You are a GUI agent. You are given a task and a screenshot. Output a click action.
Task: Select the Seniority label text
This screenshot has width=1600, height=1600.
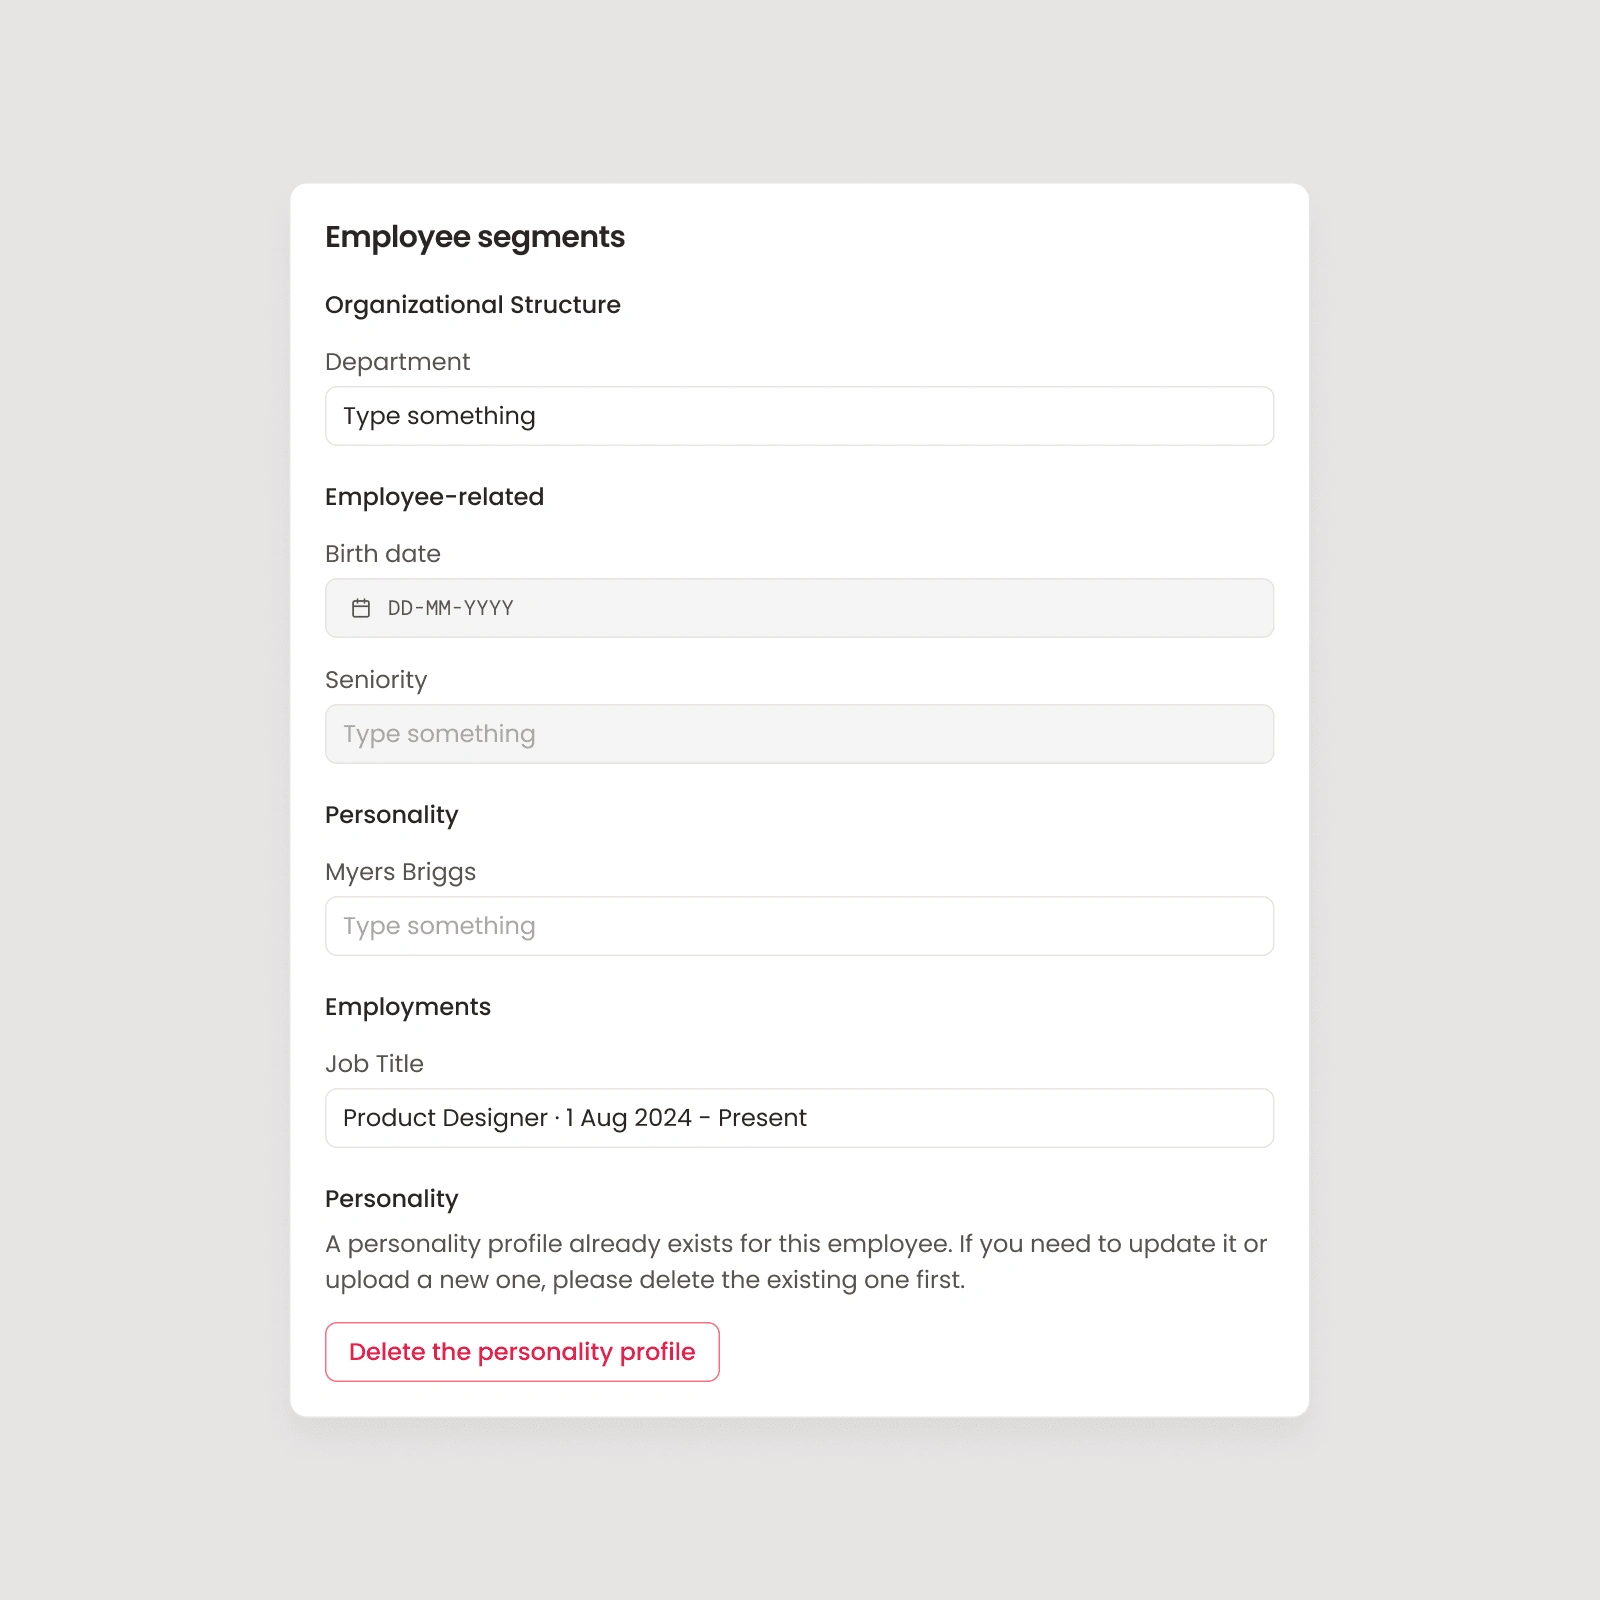[x=376, y=680]
